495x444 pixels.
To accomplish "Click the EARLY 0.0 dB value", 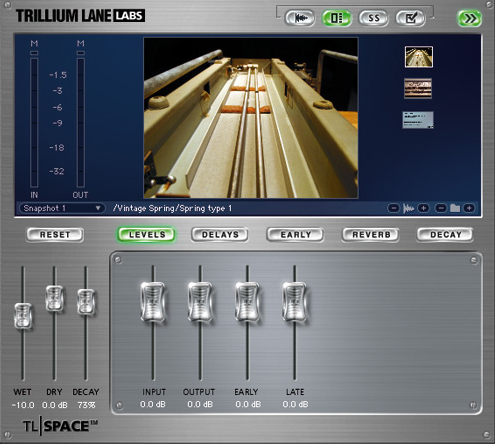I will (248, 404).
